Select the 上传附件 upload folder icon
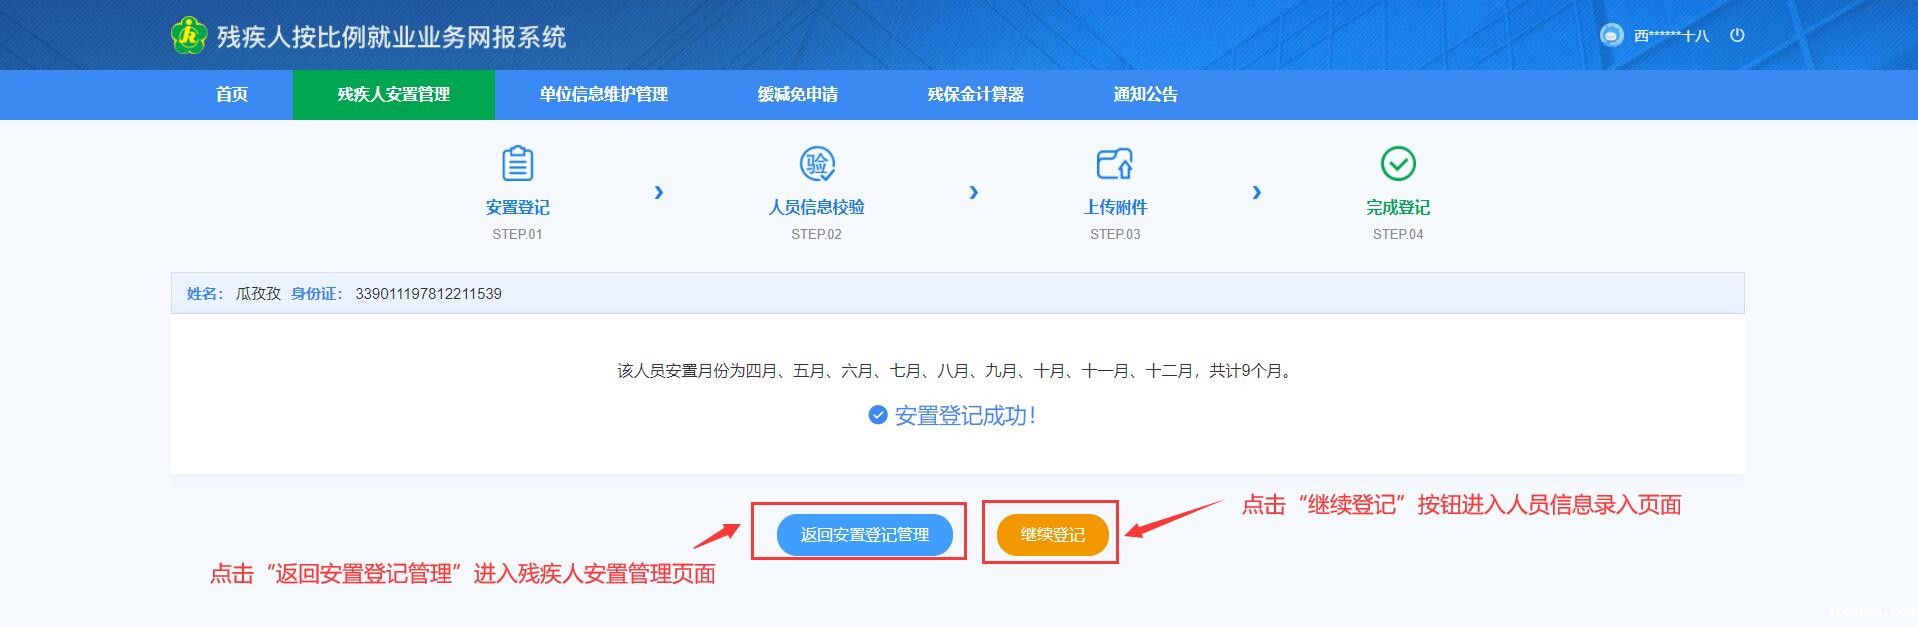1918x627 pixels. click(x=1115, y=163)
